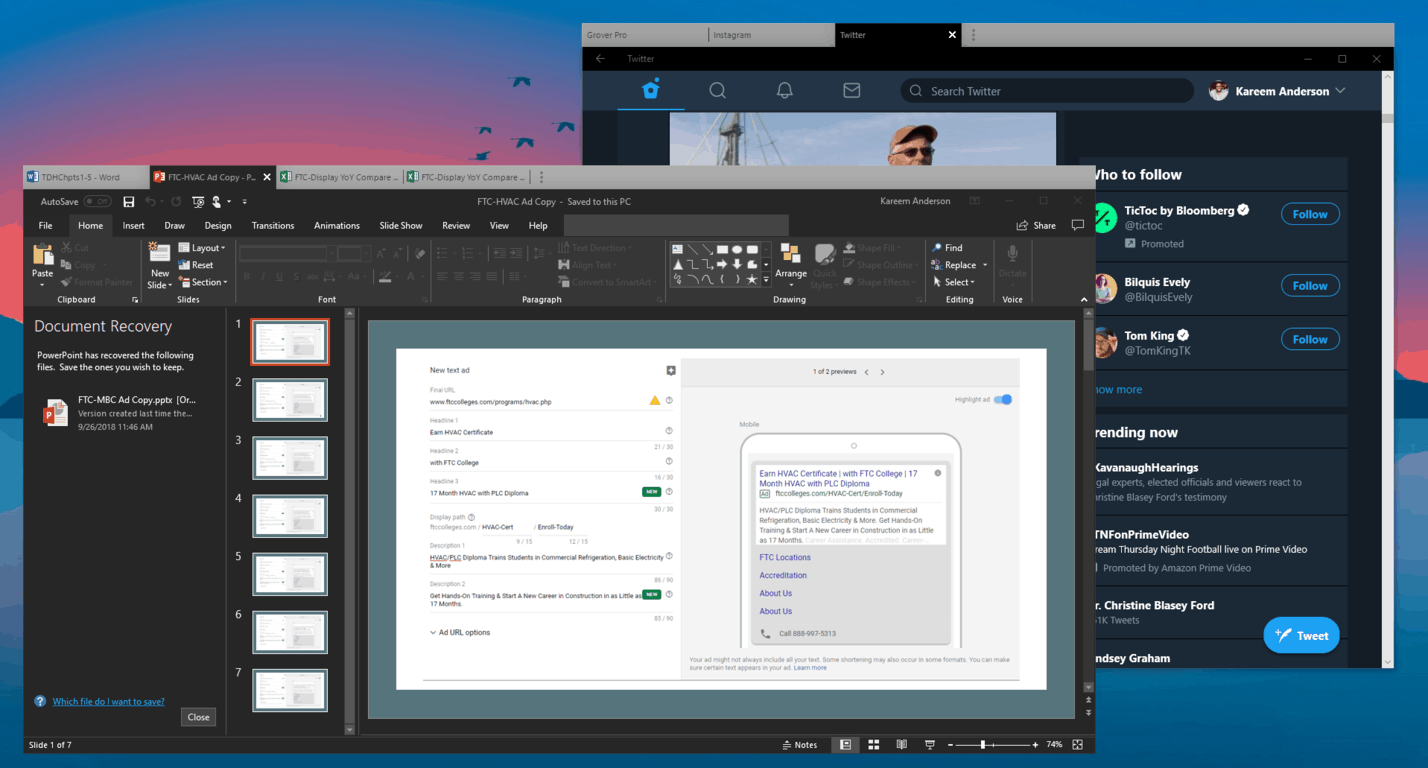Open Layout dropdown in Slides group
Viewport: 1428px width, 768px height.
click(x=202, y=248)
